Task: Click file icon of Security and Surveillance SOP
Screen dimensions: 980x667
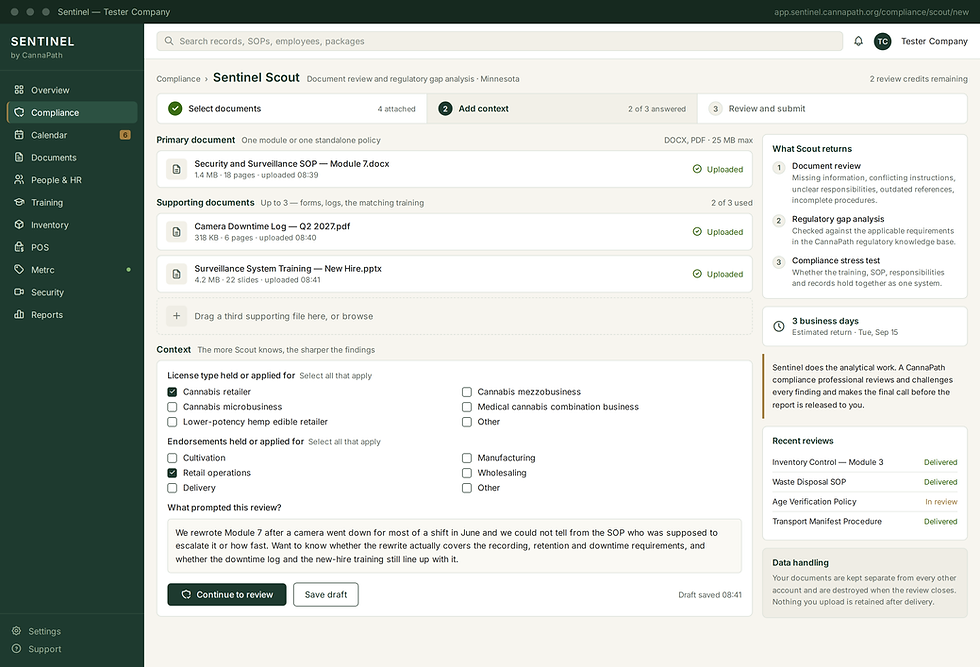Action: 176,169
